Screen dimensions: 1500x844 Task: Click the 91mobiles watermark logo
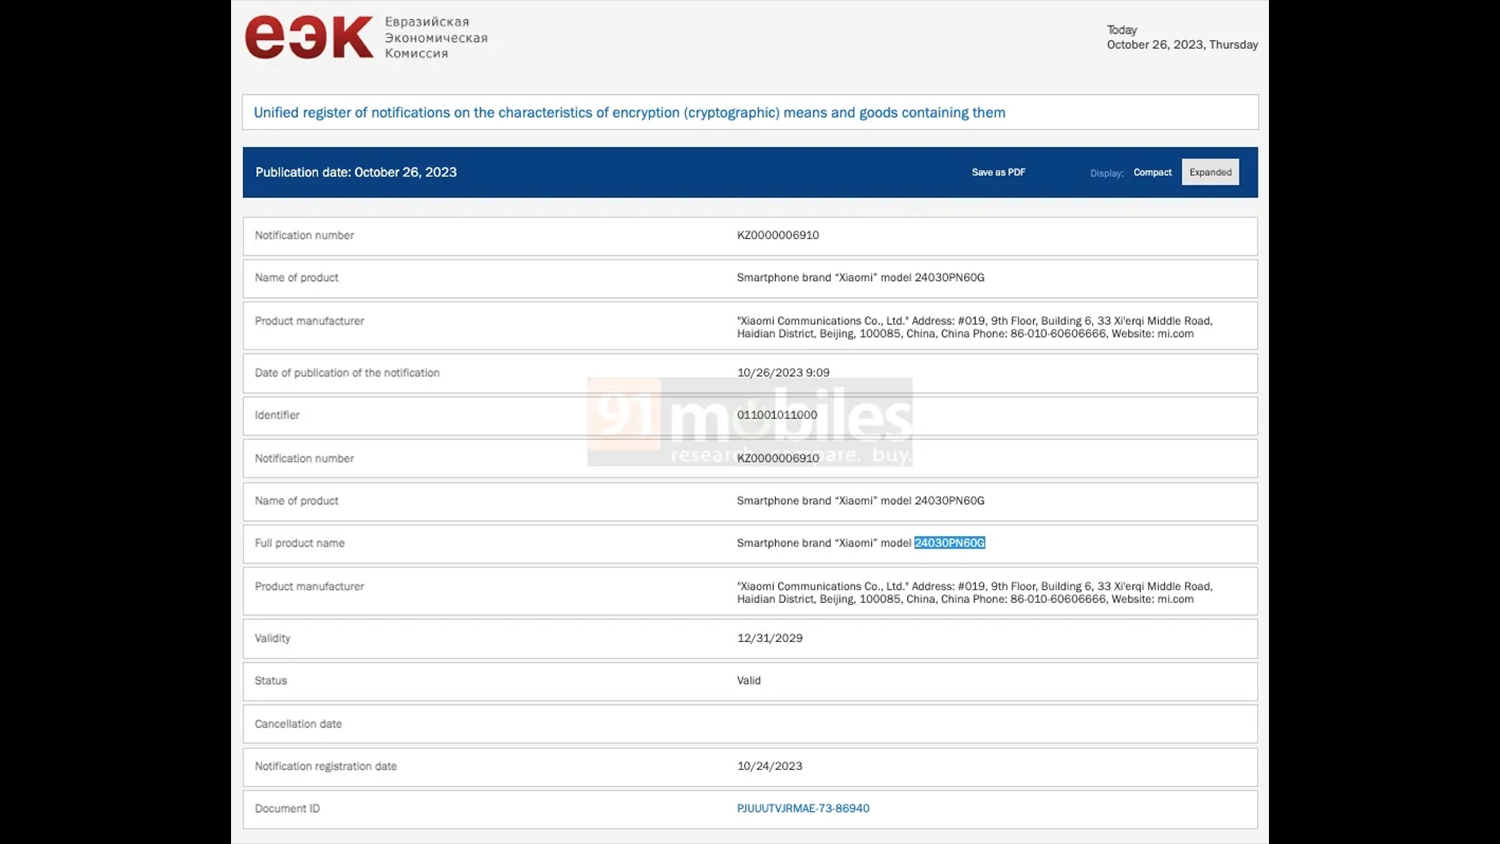[749, 421]
